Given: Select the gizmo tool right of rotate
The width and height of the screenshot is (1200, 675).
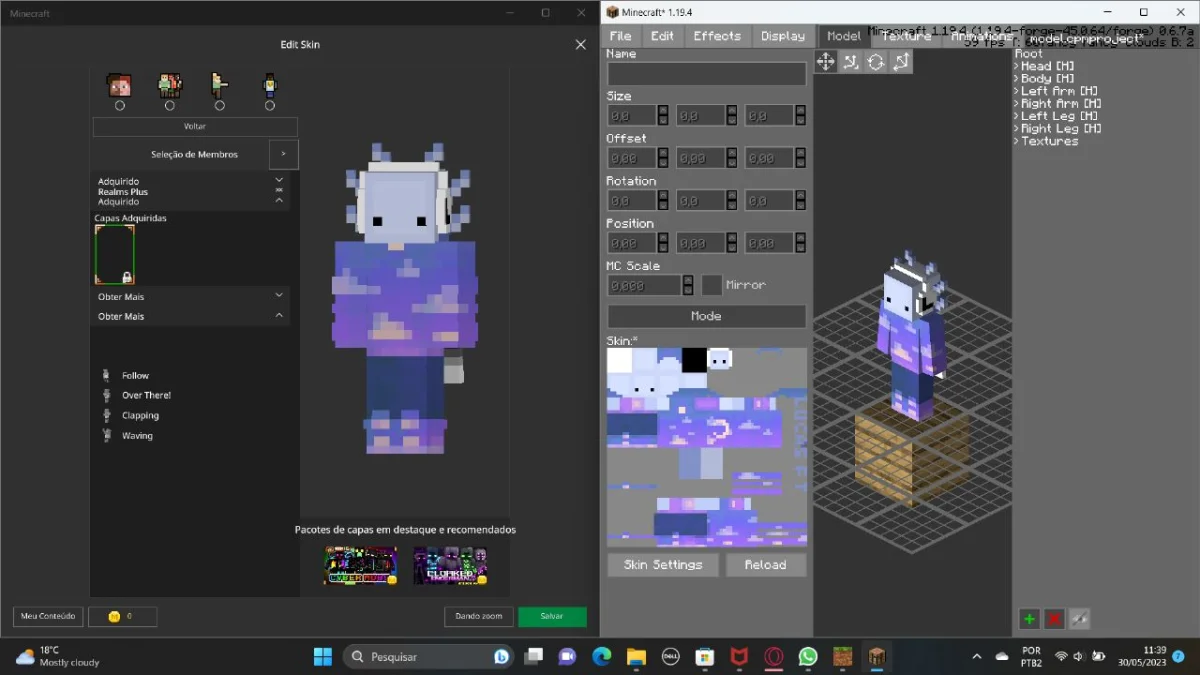Looking at the screenshot, I should tap(901, 62).
